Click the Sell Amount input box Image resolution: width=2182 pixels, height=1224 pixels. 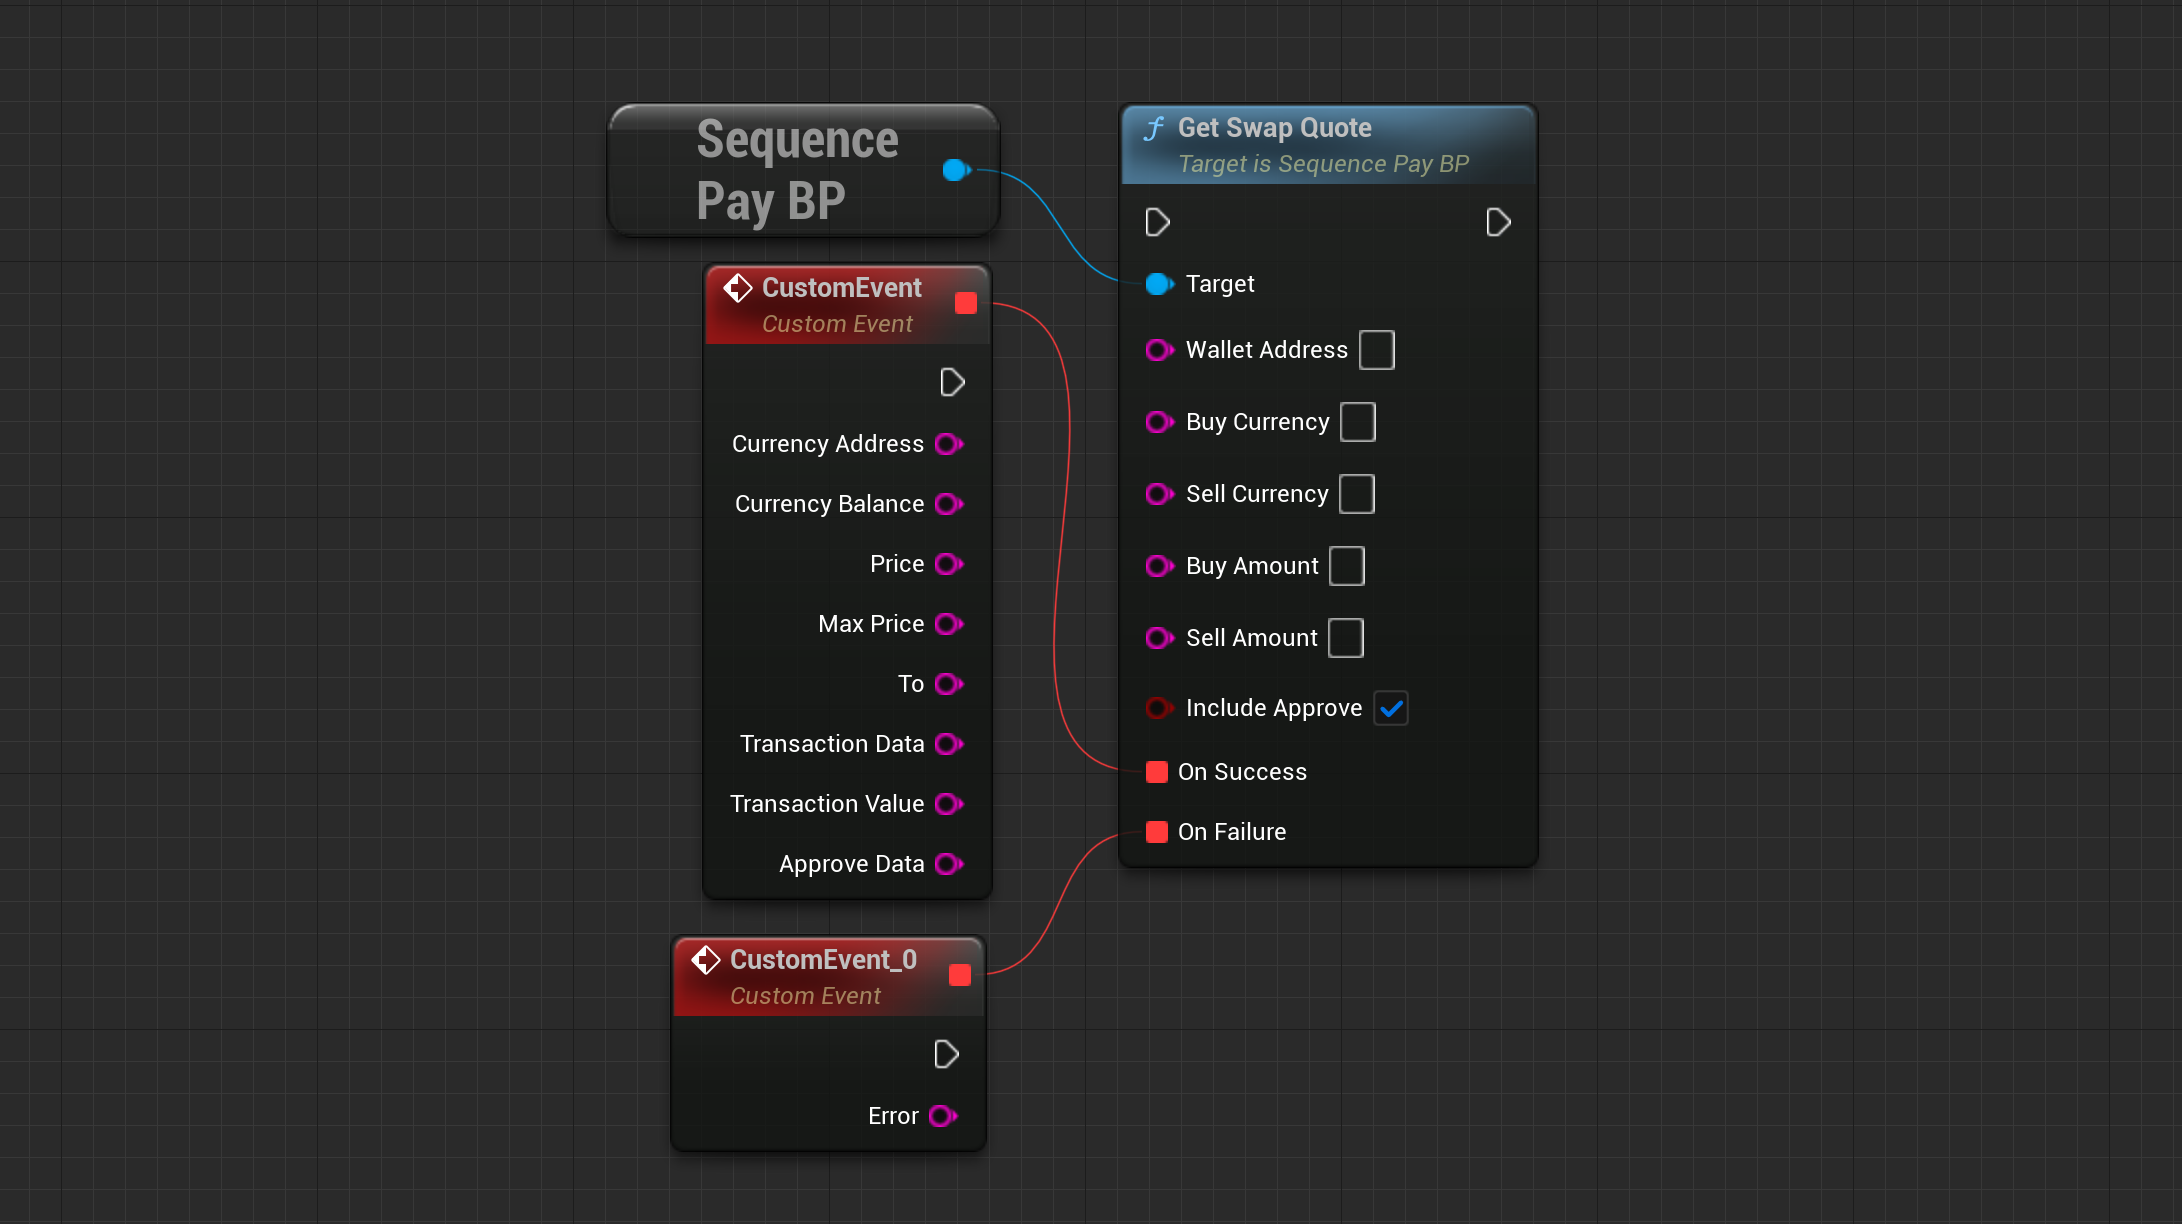tap(1345, 638)
